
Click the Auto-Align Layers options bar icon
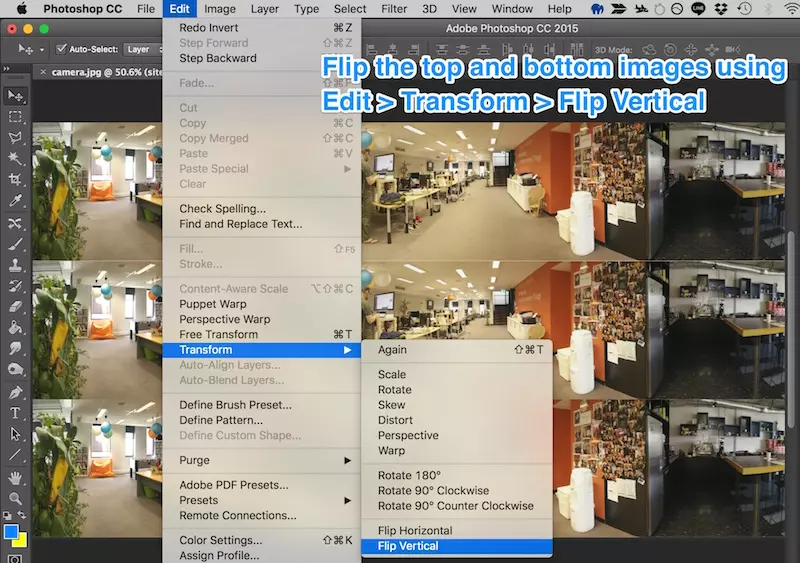point(577,50)
